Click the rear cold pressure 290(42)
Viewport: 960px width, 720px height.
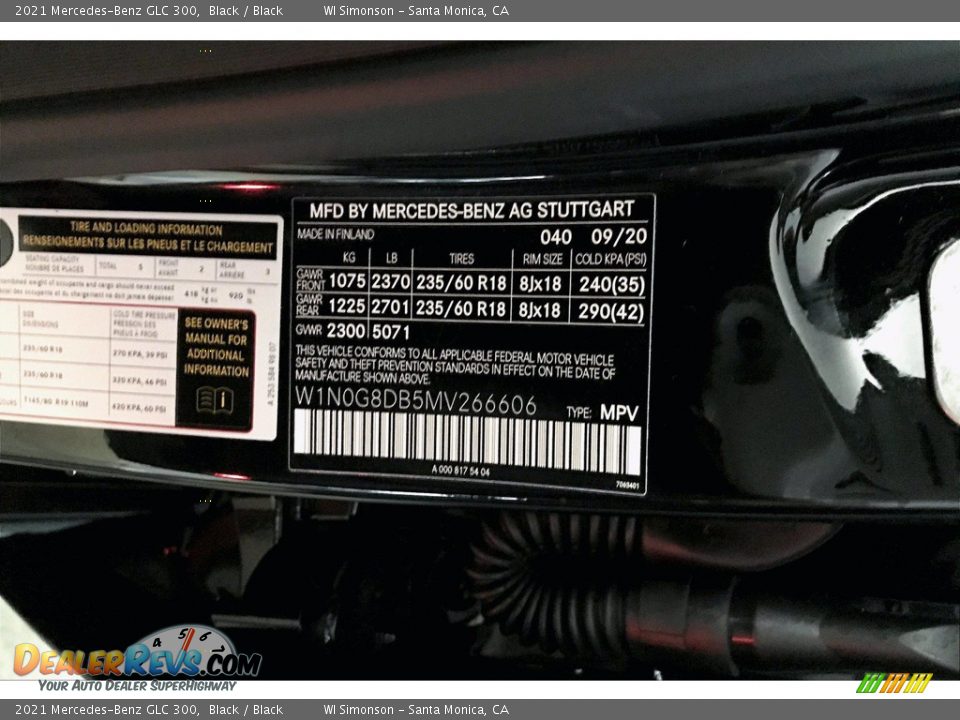(611, 312)
